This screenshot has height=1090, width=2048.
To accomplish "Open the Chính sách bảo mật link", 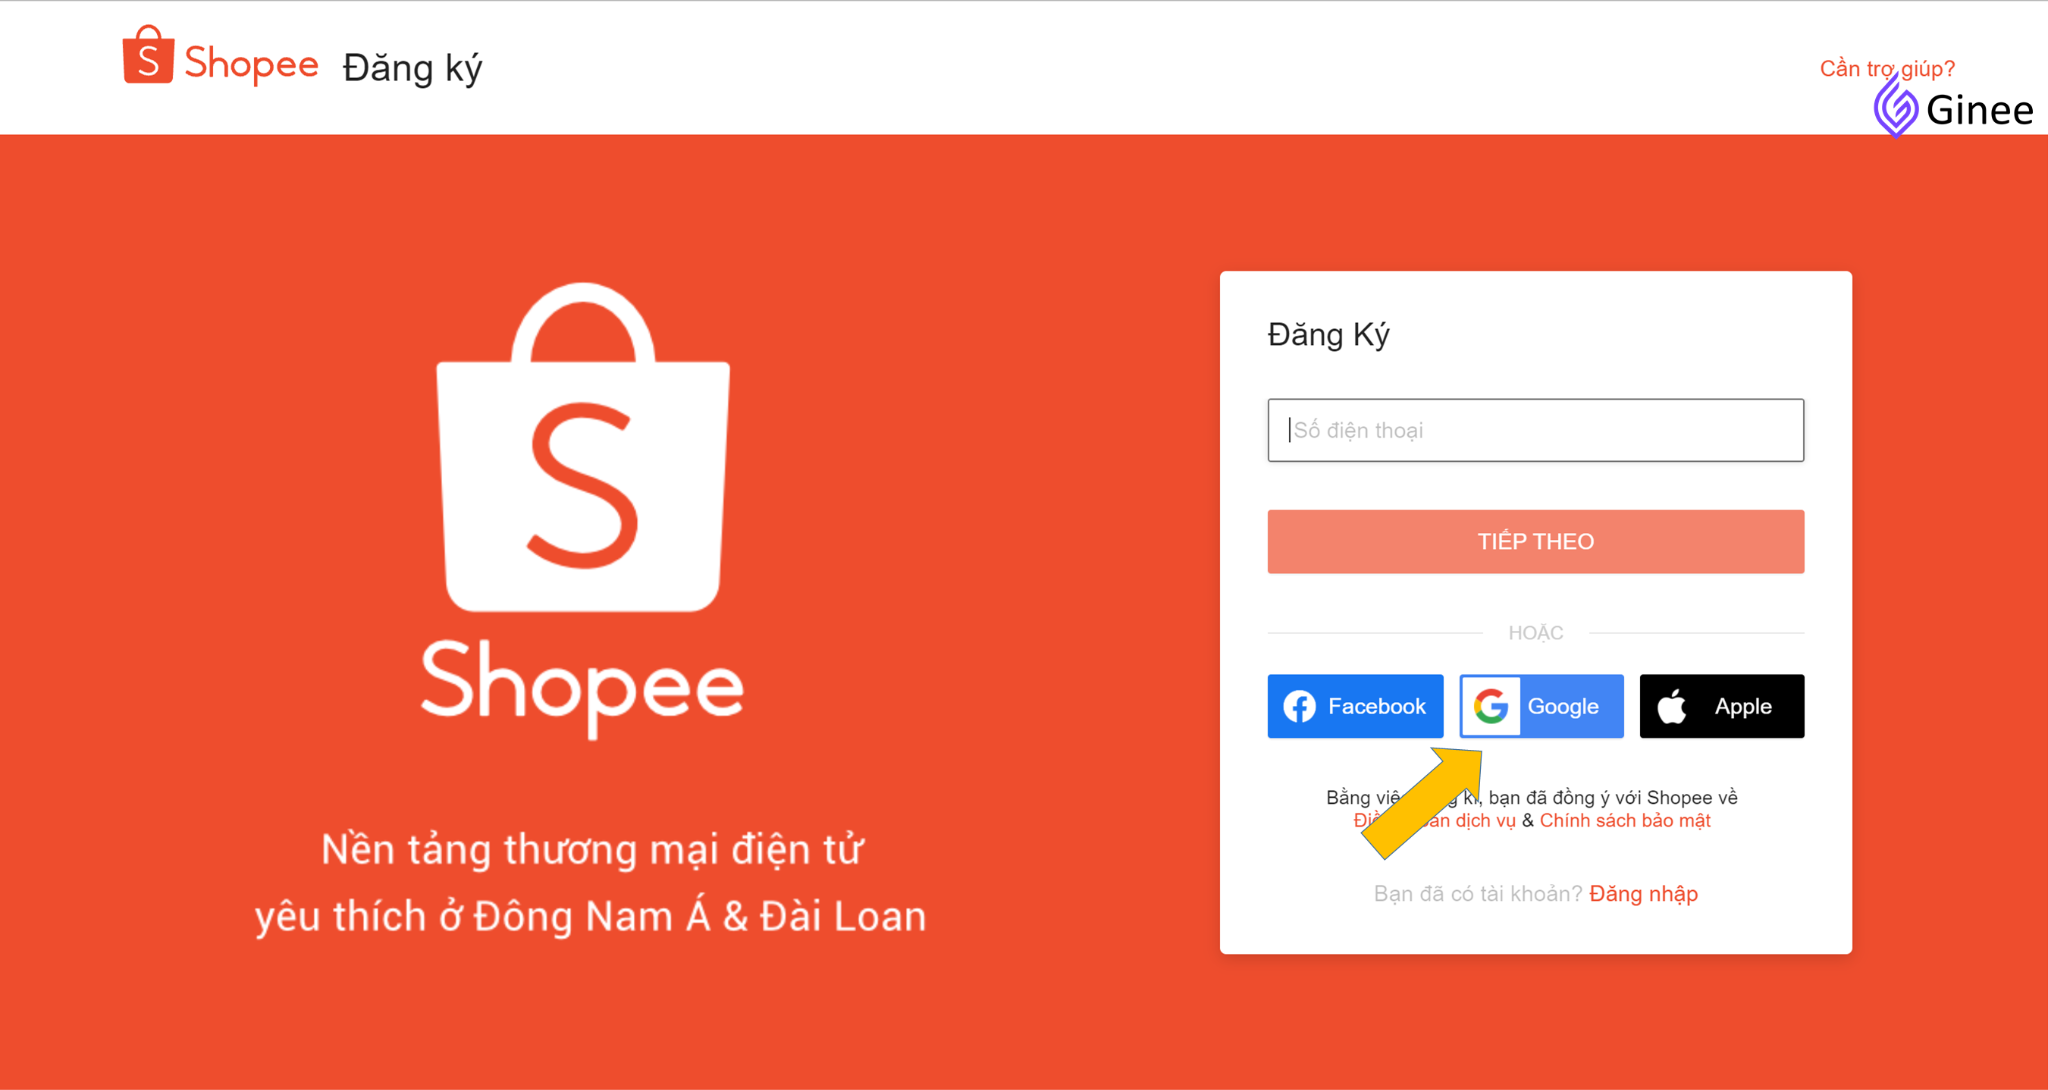I will (1625, 820).
